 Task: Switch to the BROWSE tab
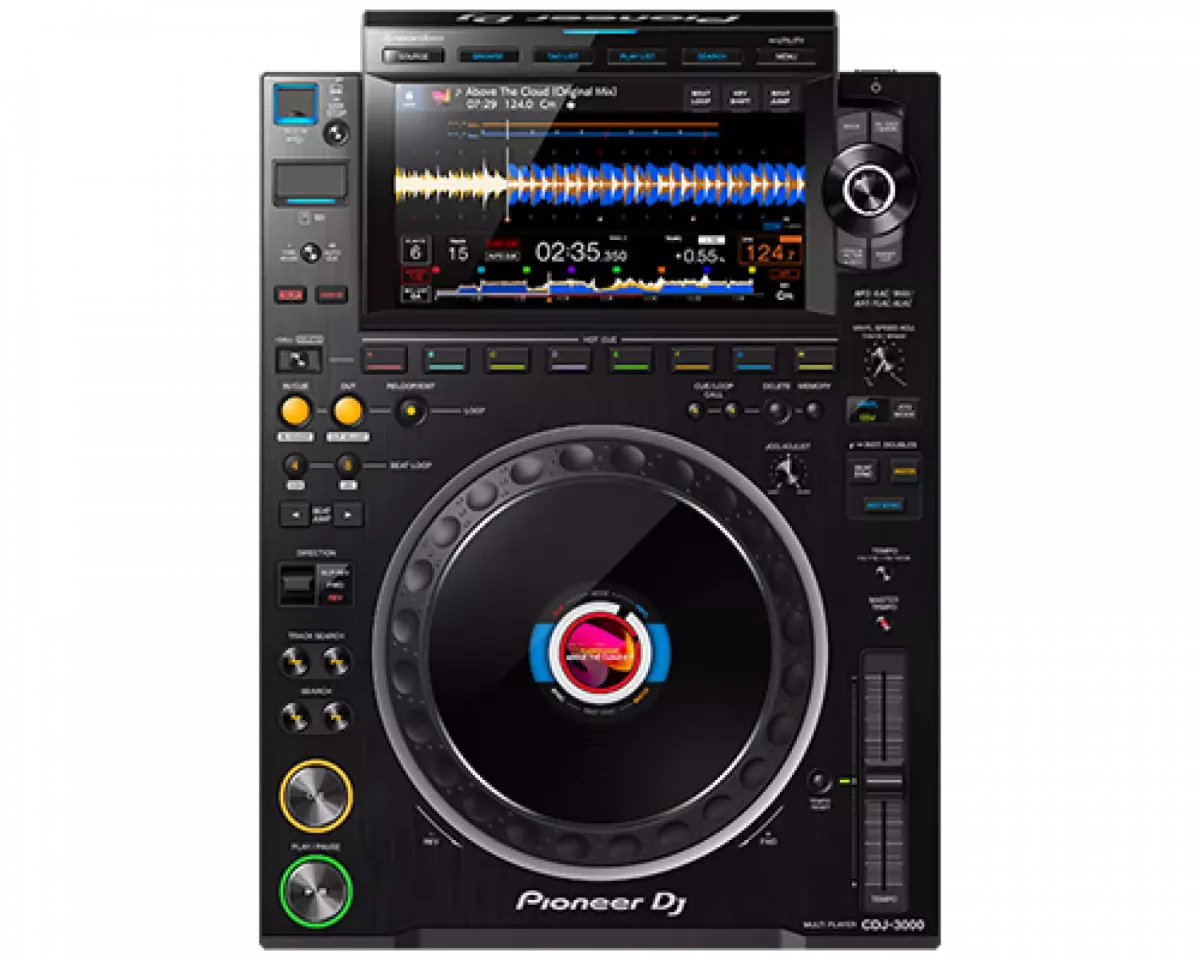[488, 56]
